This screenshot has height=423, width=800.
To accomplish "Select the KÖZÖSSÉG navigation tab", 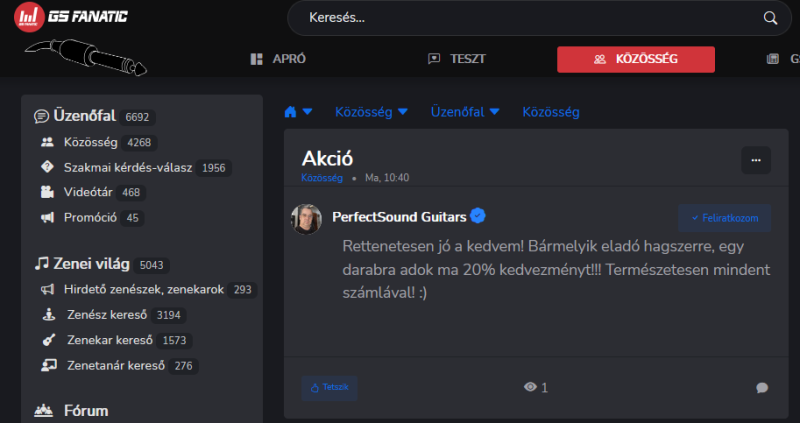I will [x=636, y=59].
